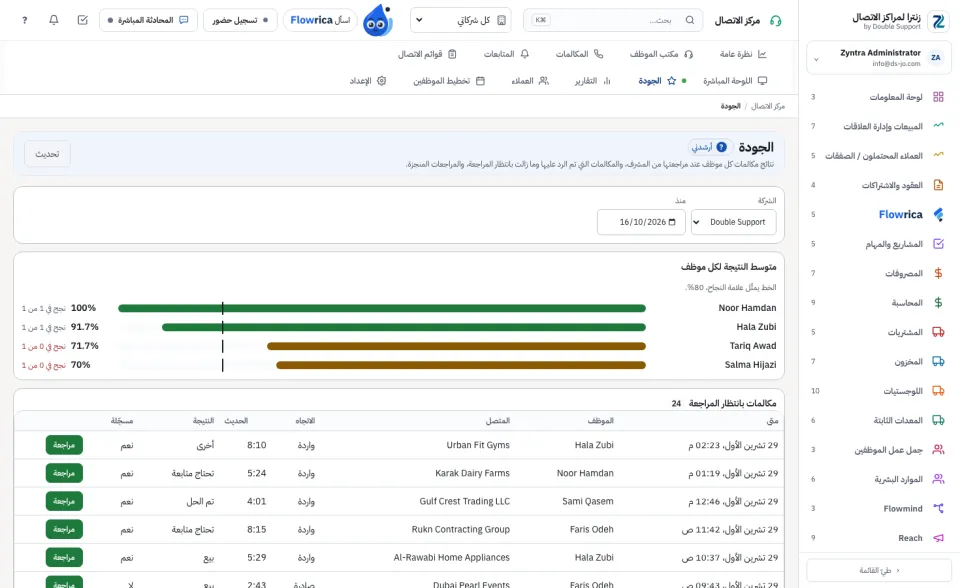Click the متى column header
Screen dimensions: 960x588
(x=773, y=421)
